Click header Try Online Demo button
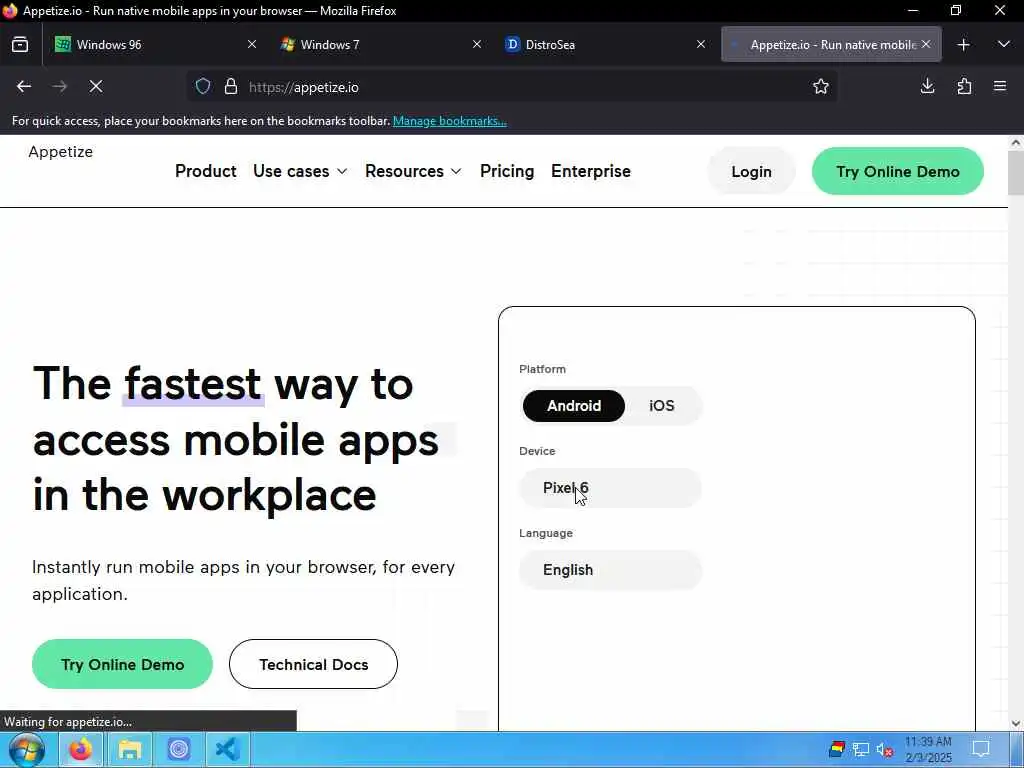The height and width of the screenshot is (768, 1024). pyautogui.click(x=897, y=171)
